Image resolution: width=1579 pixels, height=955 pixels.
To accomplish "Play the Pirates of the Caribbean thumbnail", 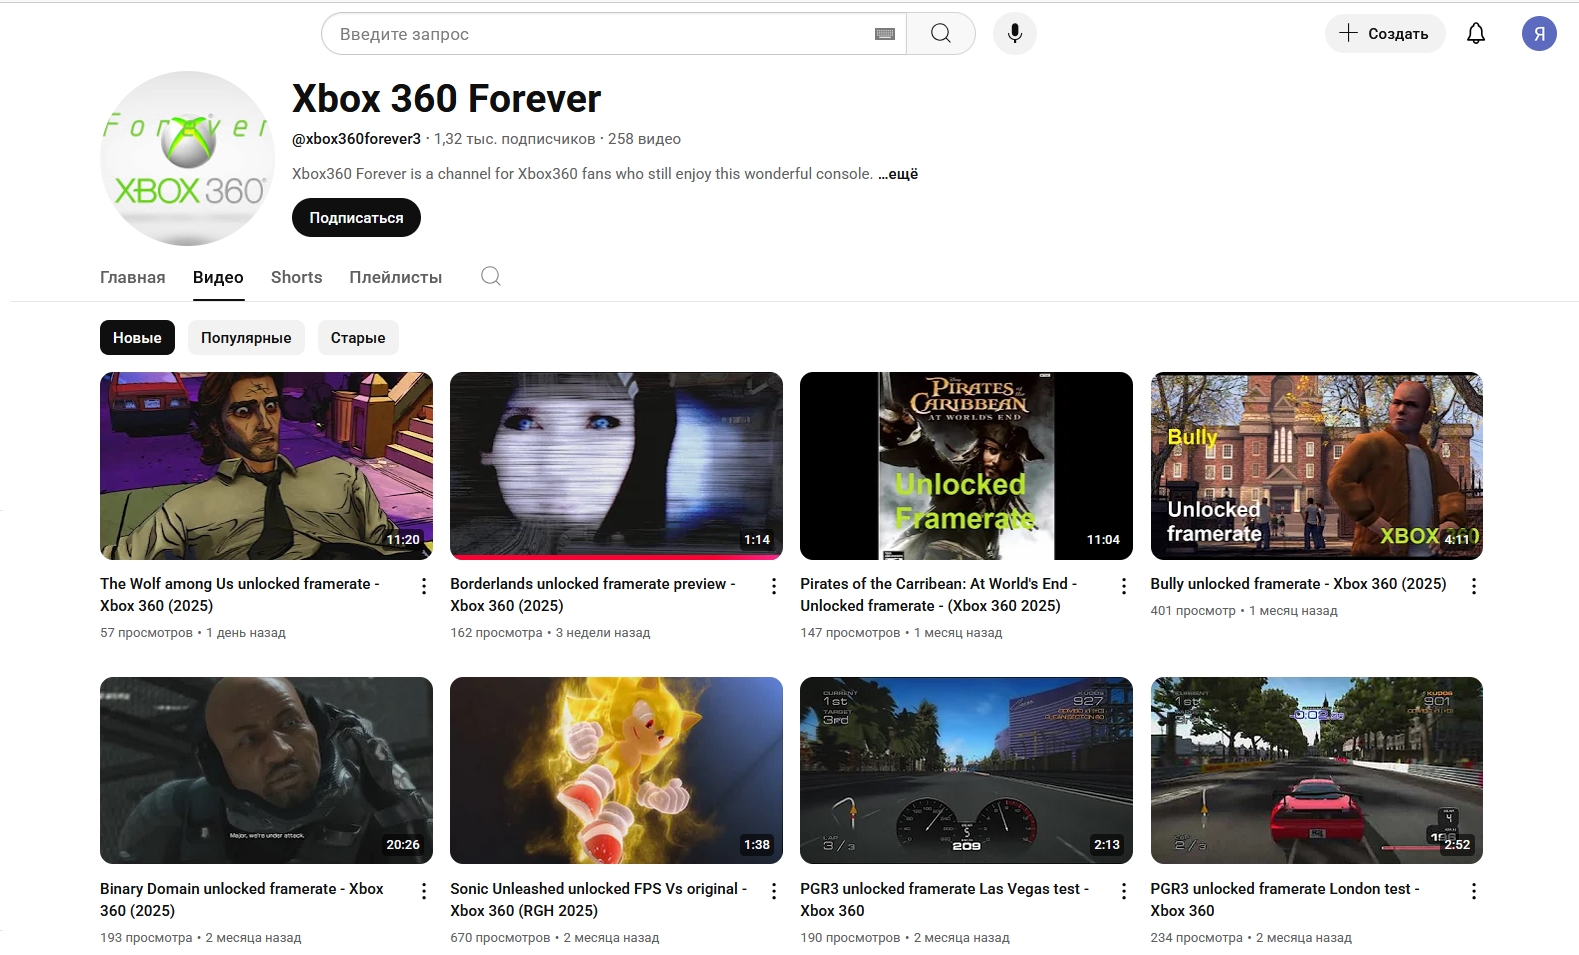I will pos(966,466).
